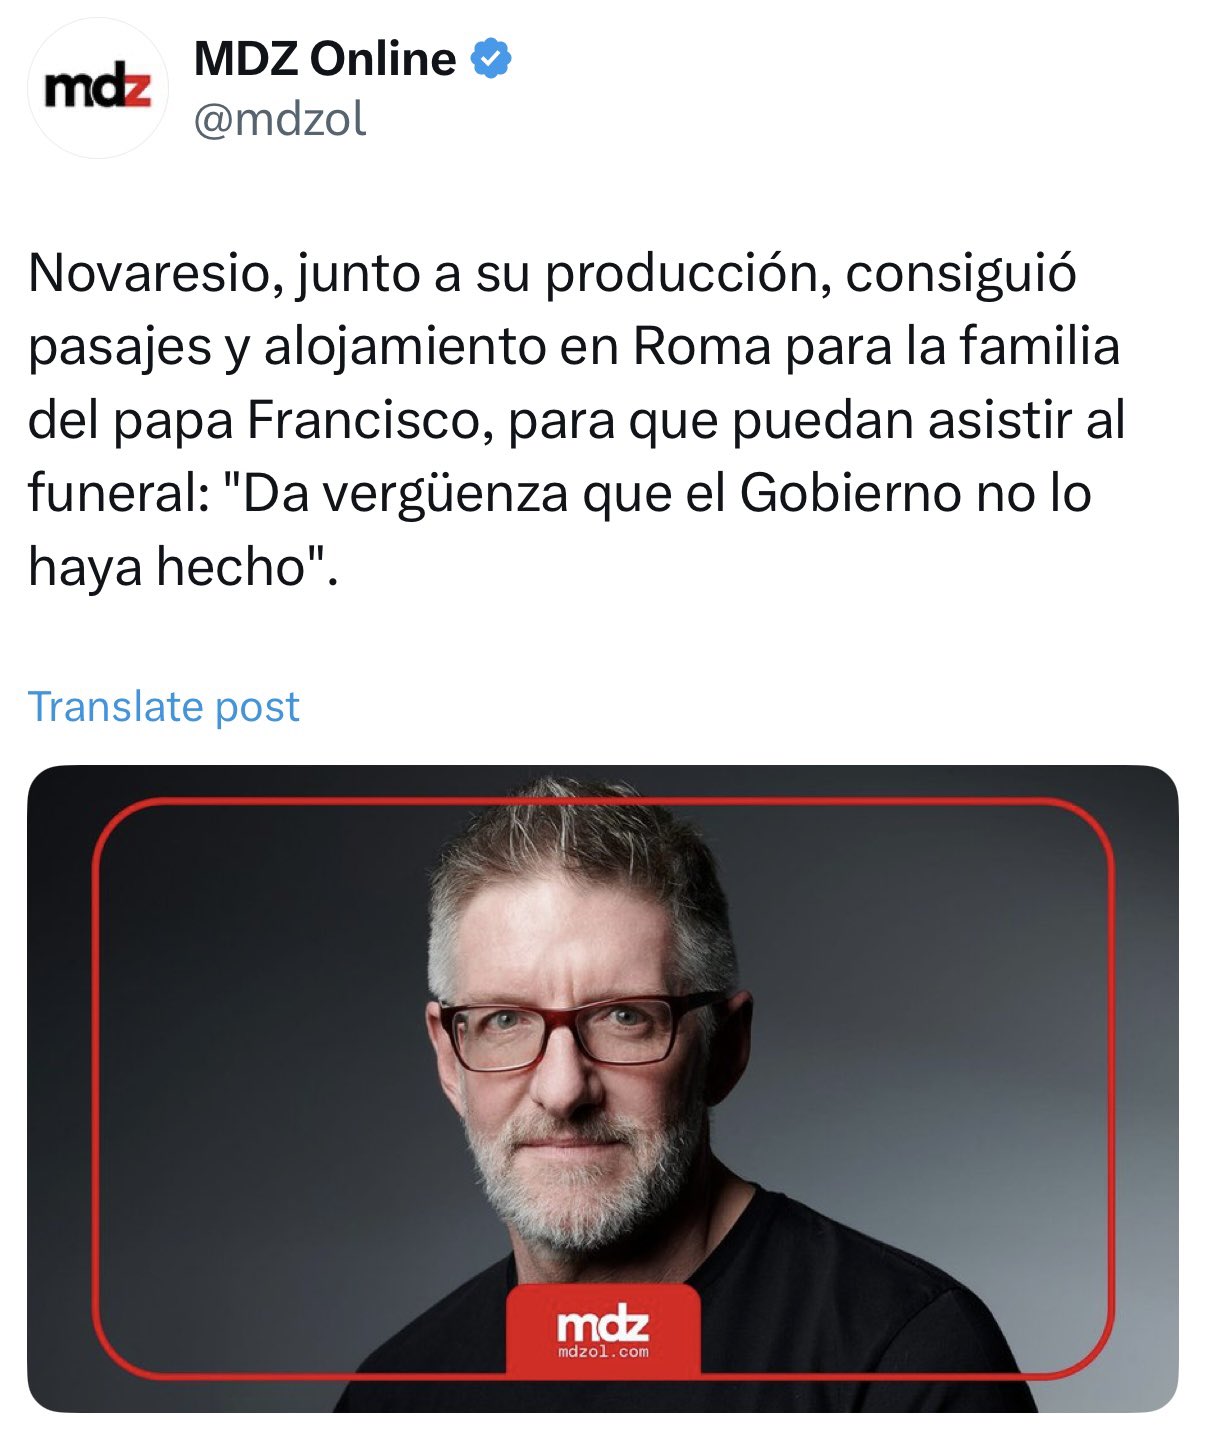Click the red-framed eyeglasses in the photo
This screenshot has width=1206, height=1436.
pyautogui.click(x=580, y=1032)
